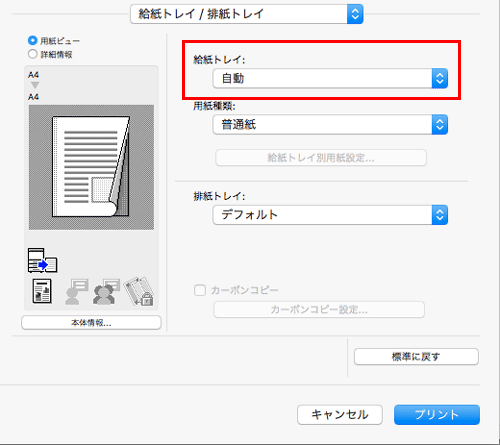Click the 給紙トレイ別用紙設定... button

321,158
